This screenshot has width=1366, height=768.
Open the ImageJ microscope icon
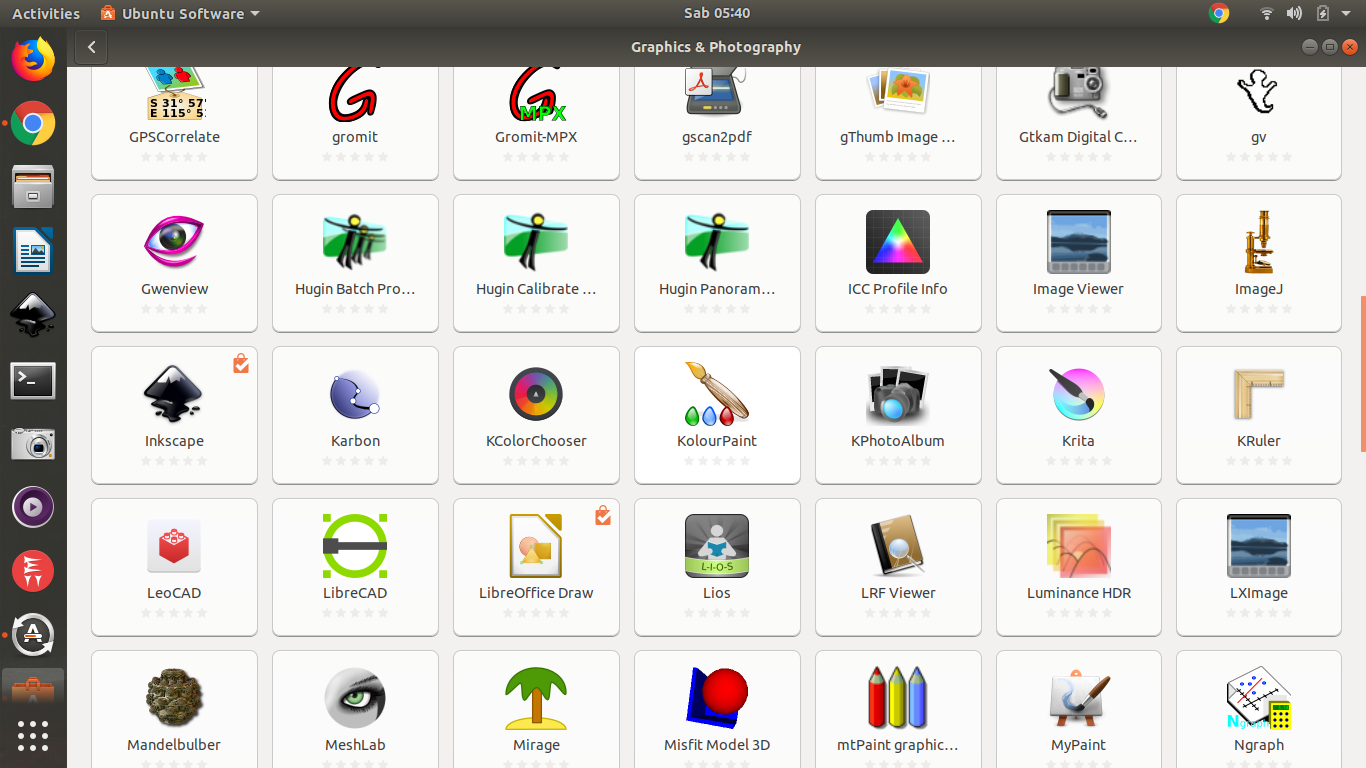click(x=1259, y=242)
